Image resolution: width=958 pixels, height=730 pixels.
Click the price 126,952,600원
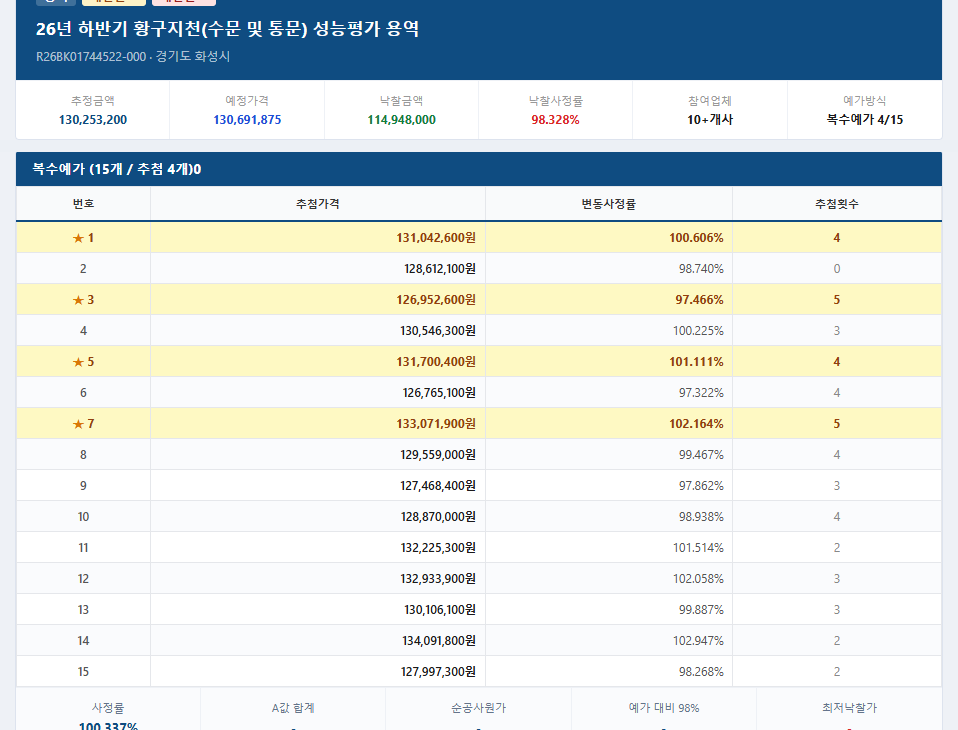(x=436, y=300)
